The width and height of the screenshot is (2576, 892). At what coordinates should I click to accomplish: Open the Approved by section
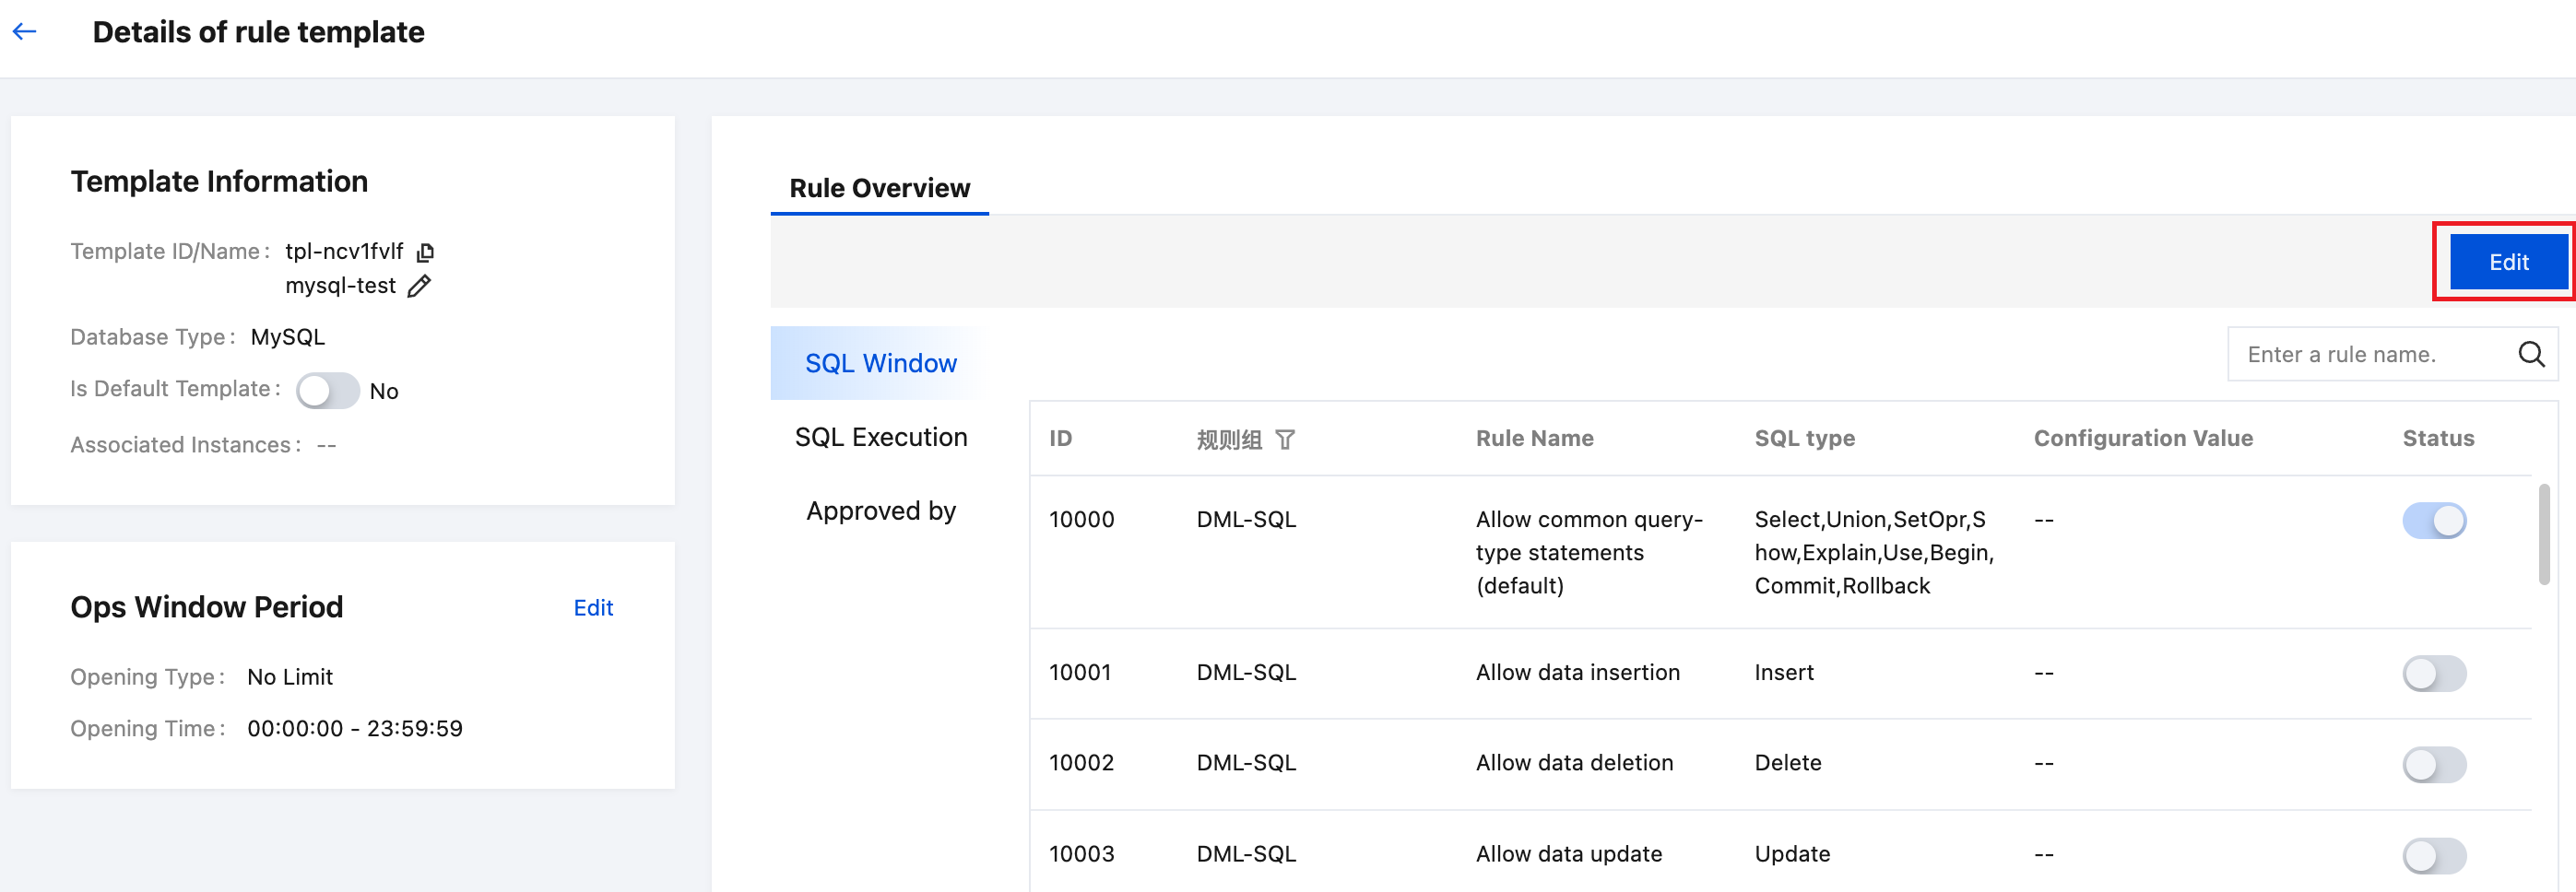click(x=880, y=511)
